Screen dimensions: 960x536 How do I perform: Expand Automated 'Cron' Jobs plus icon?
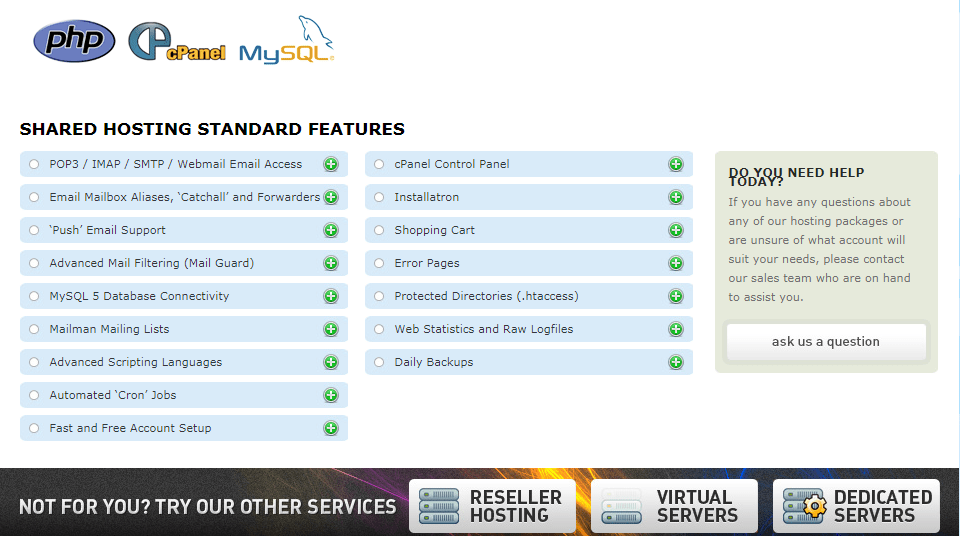[331, 395]
